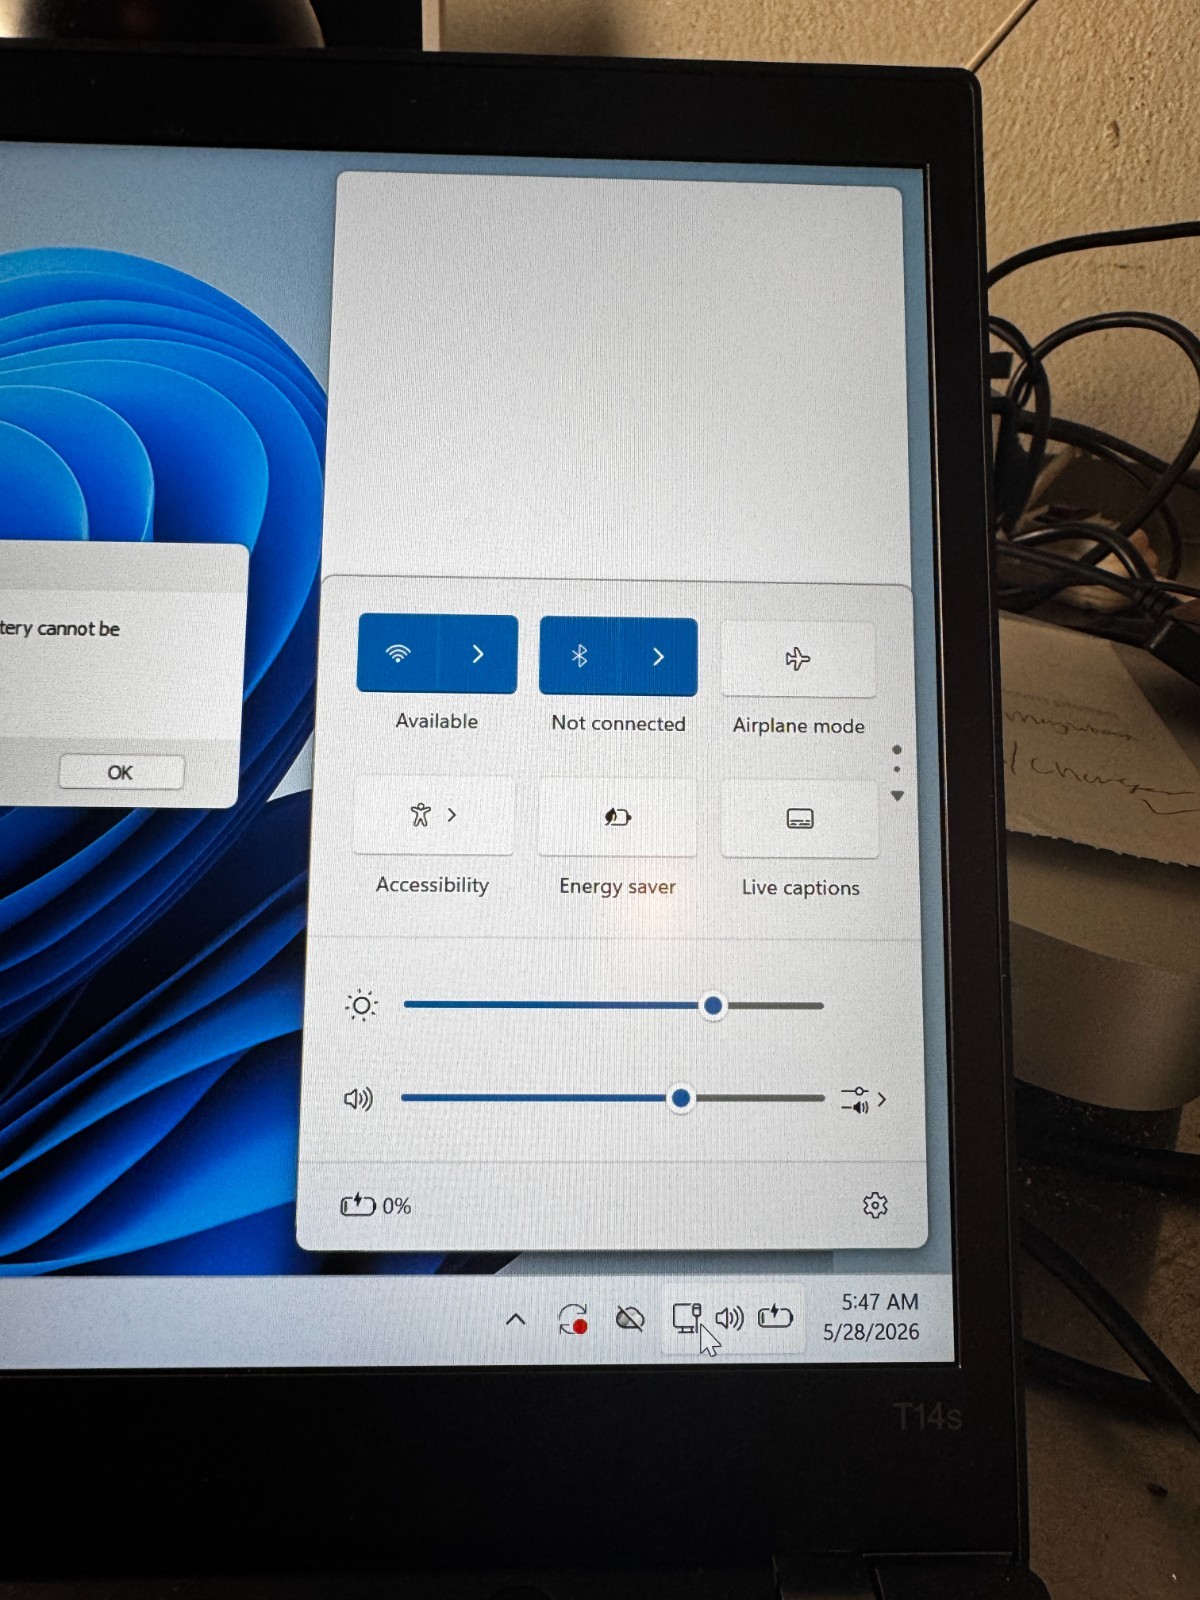Open the clock showing 5:47 AM
Screen dimensions: 1200x1600
(x=879, y=1302)
